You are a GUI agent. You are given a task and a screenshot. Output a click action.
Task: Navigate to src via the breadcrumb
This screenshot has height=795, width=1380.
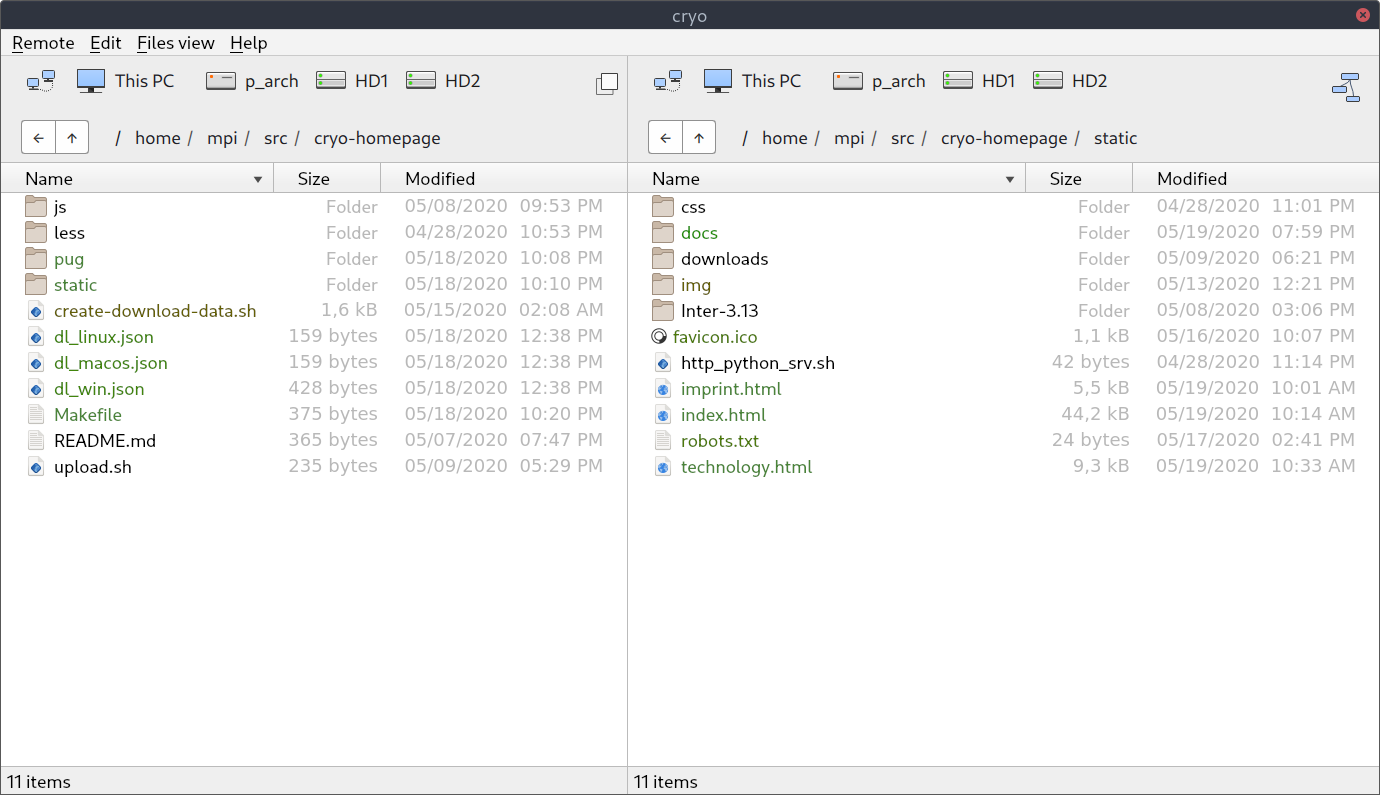(x=276, y=138)
